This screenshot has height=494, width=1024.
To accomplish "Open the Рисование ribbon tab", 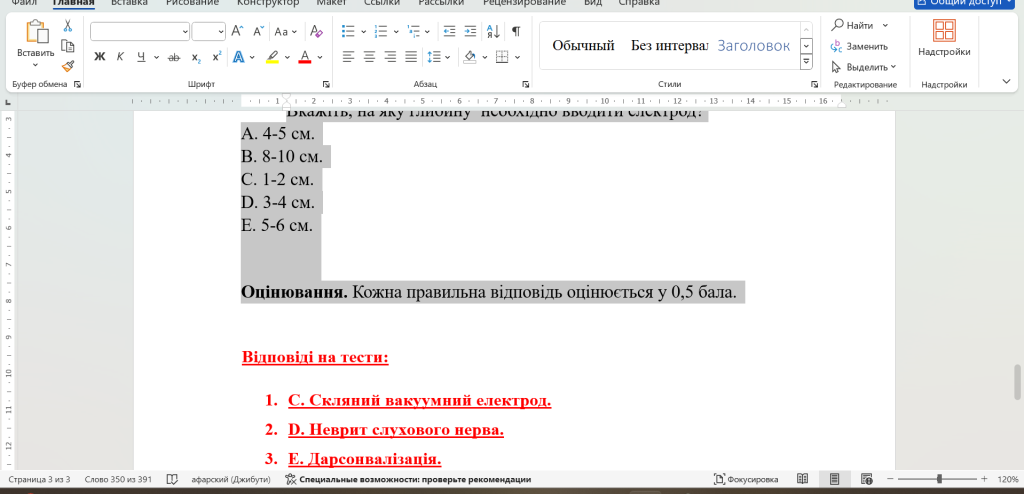I will 191,3.
